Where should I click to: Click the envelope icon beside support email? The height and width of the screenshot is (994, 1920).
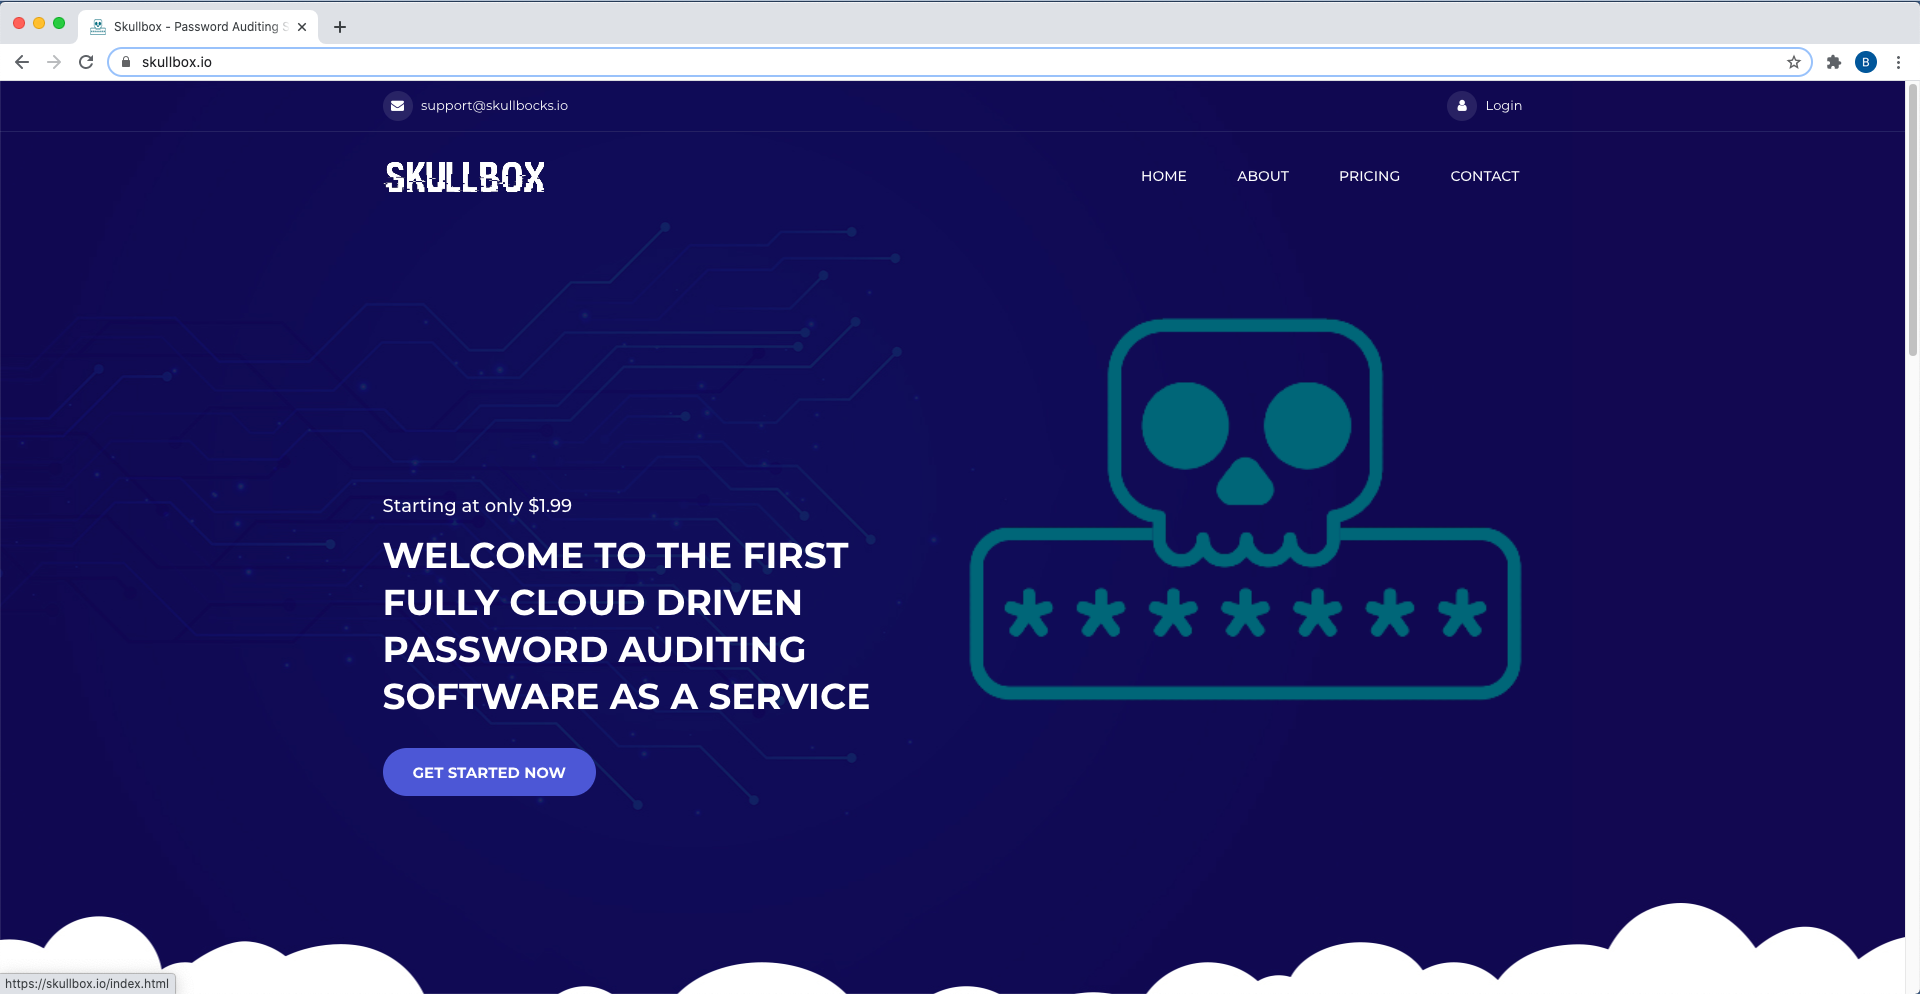click(x=398, y=105)
